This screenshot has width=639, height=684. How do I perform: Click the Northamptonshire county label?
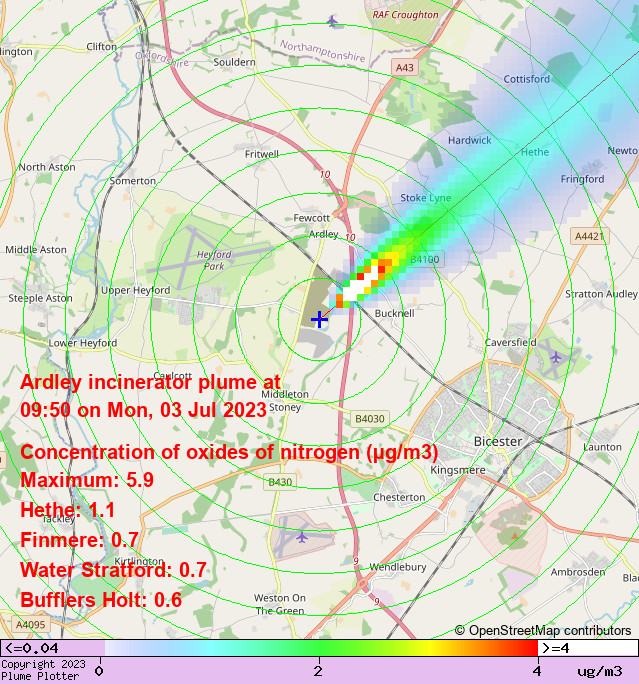click(x=322, y=51)
